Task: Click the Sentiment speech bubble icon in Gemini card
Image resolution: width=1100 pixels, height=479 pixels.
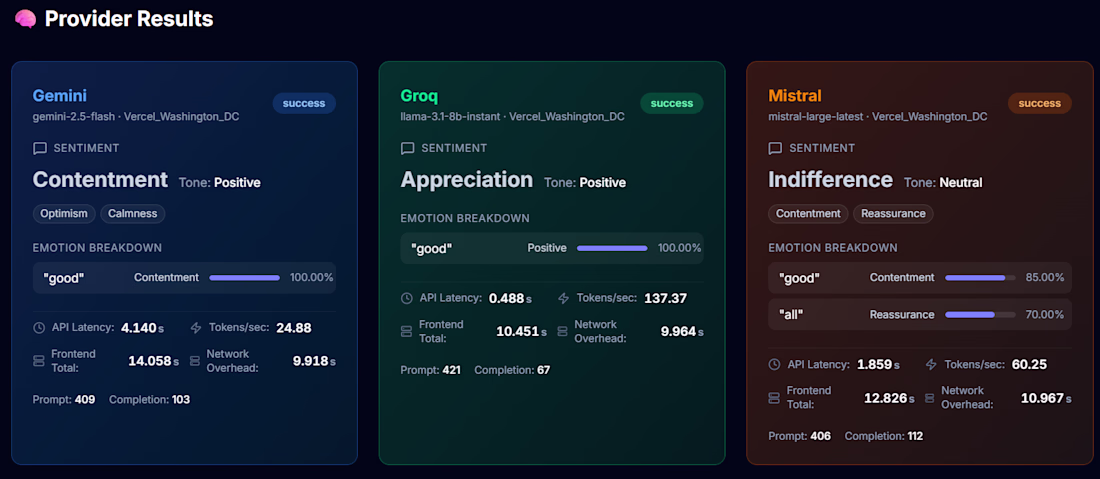Action: pyautogui.click(x=40, y=149)
